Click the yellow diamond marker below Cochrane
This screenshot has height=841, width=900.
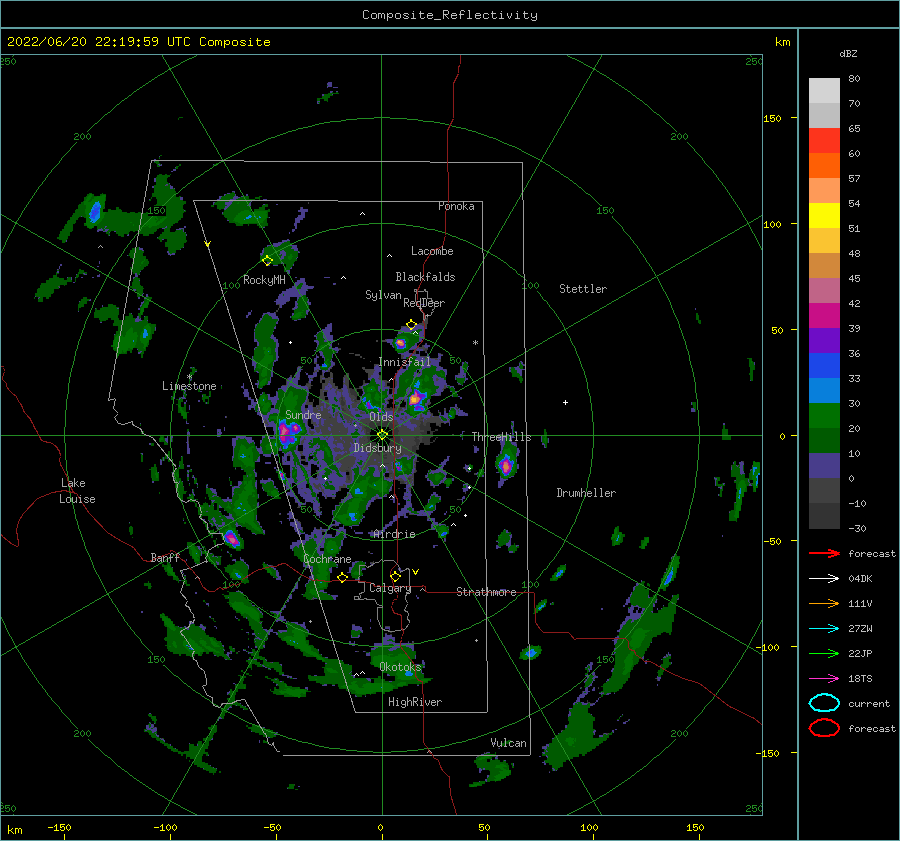coord(343,577)
